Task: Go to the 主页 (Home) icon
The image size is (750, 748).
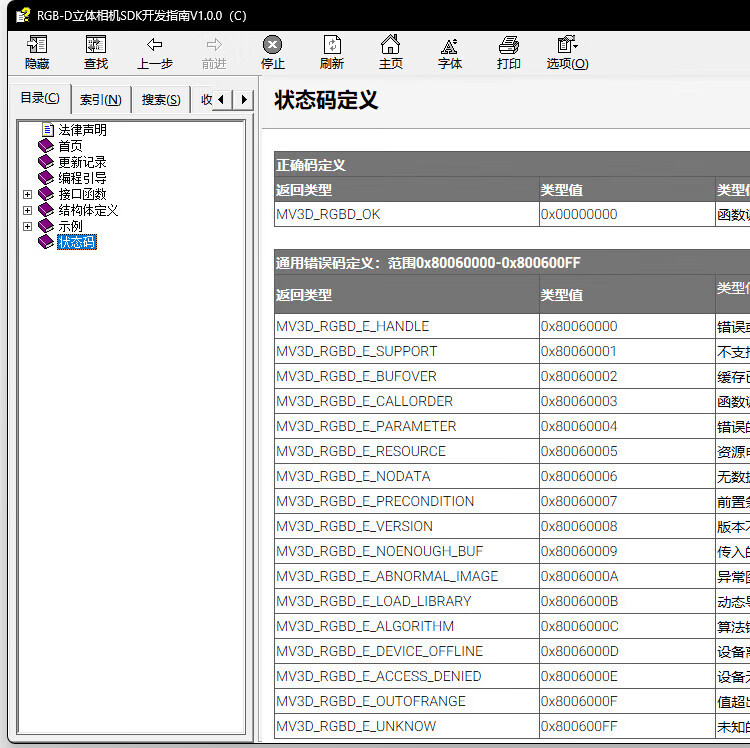Action: pos(390,46)
